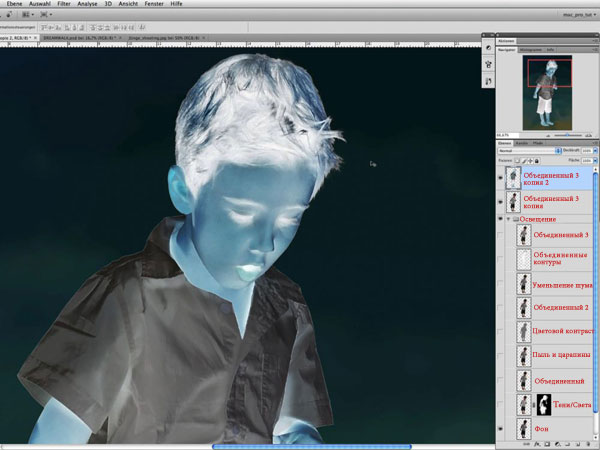Show the Уменьшение шума layer
This screenshot has height=450, width=600.
click(x=501, y=283)
